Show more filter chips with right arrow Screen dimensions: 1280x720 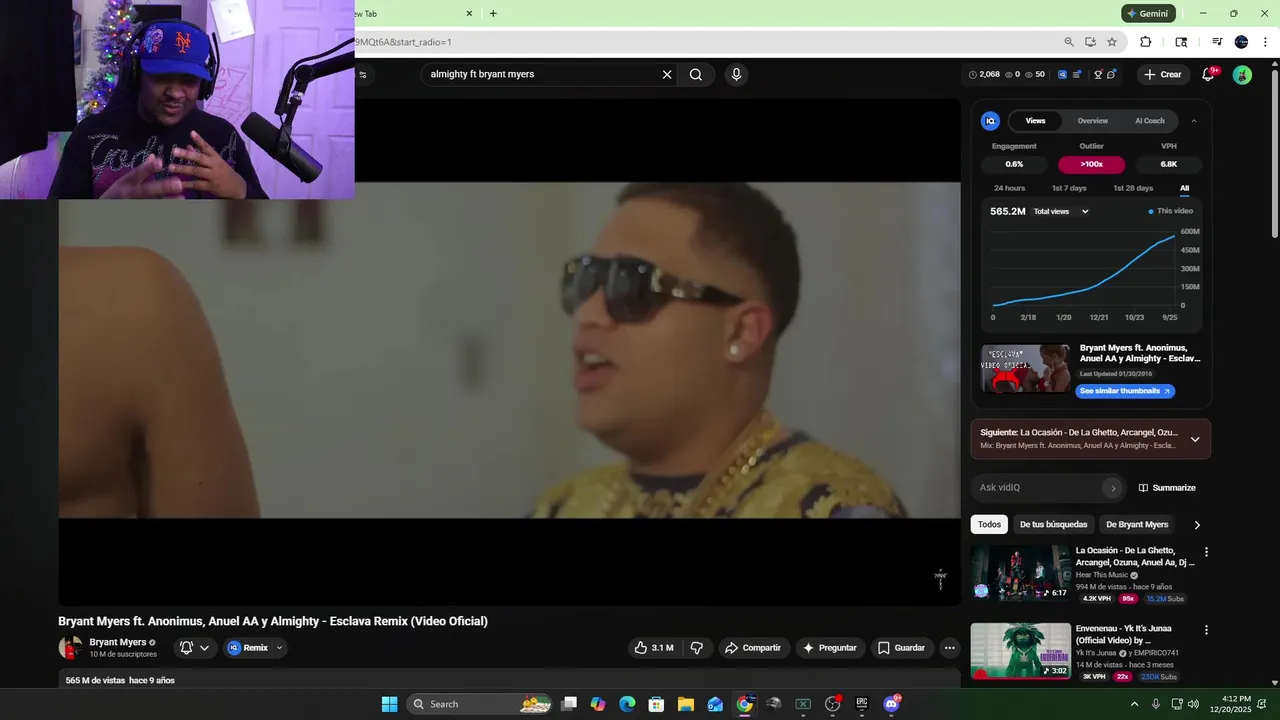1197,525
